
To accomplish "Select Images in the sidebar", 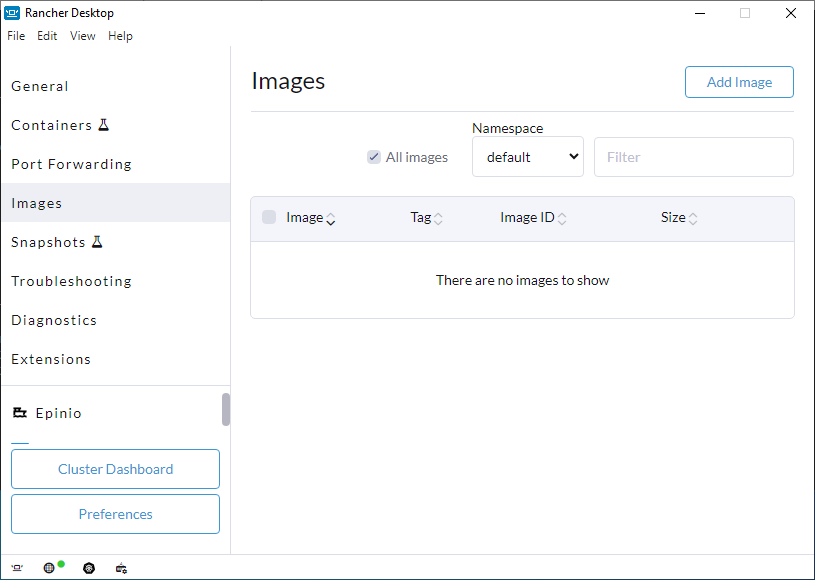I will (x=115, y=203).
